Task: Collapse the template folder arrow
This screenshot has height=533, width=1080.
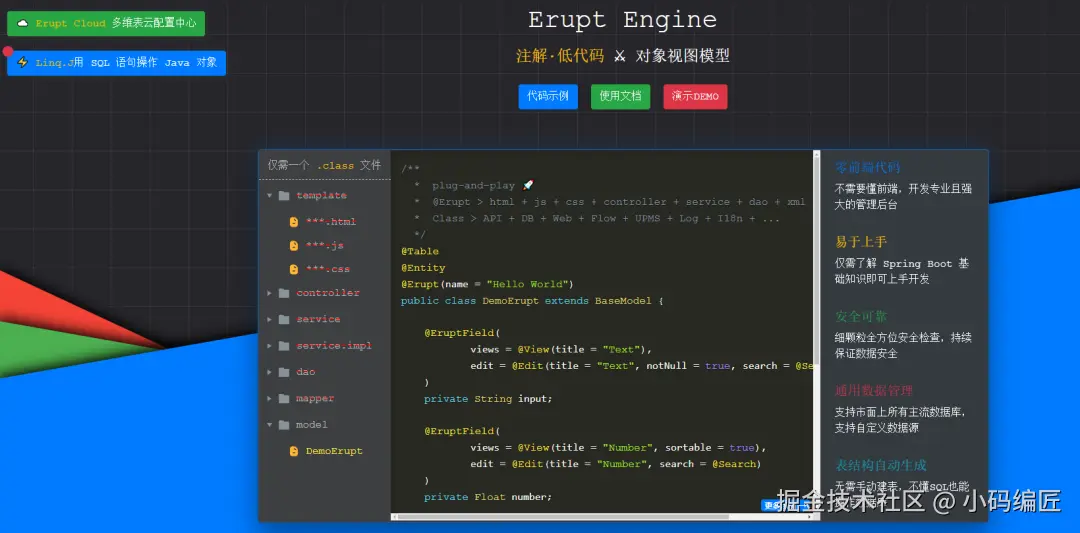Action: point(270,196)
